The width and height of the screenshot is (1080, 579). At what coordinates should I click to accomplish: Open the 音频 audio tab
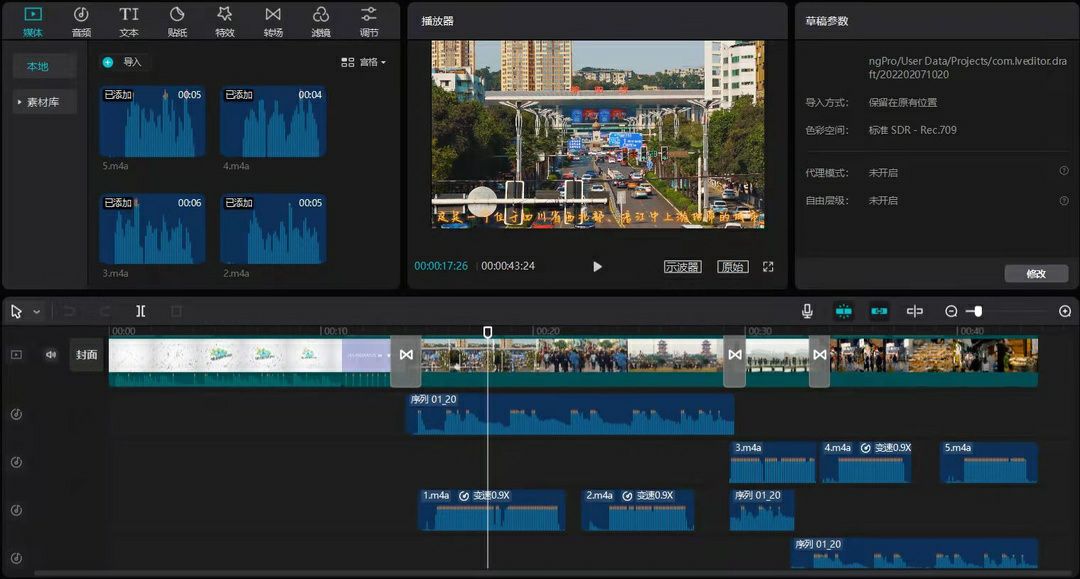click(x=81, y=20)
